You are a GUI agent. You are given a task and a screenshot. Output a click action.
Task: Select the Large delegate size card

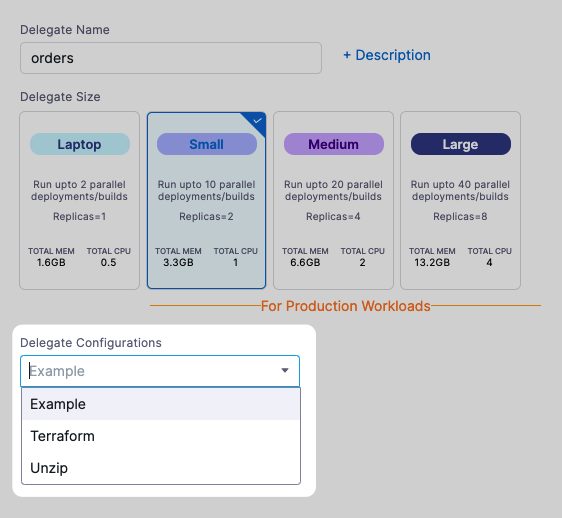pyautogui.click(x=460, y=200)
